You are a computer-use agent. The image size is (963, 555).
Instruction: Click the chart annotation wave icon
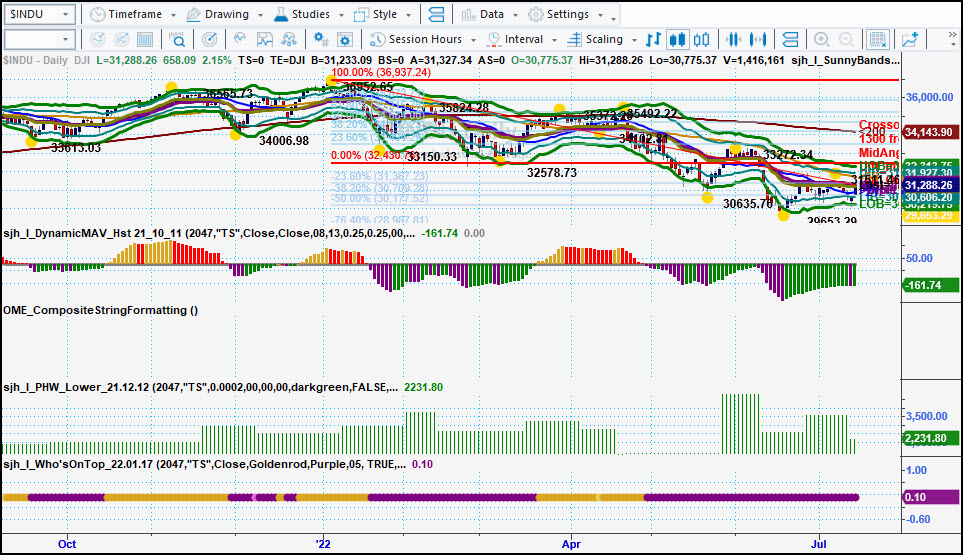click(x=265, y=39)
